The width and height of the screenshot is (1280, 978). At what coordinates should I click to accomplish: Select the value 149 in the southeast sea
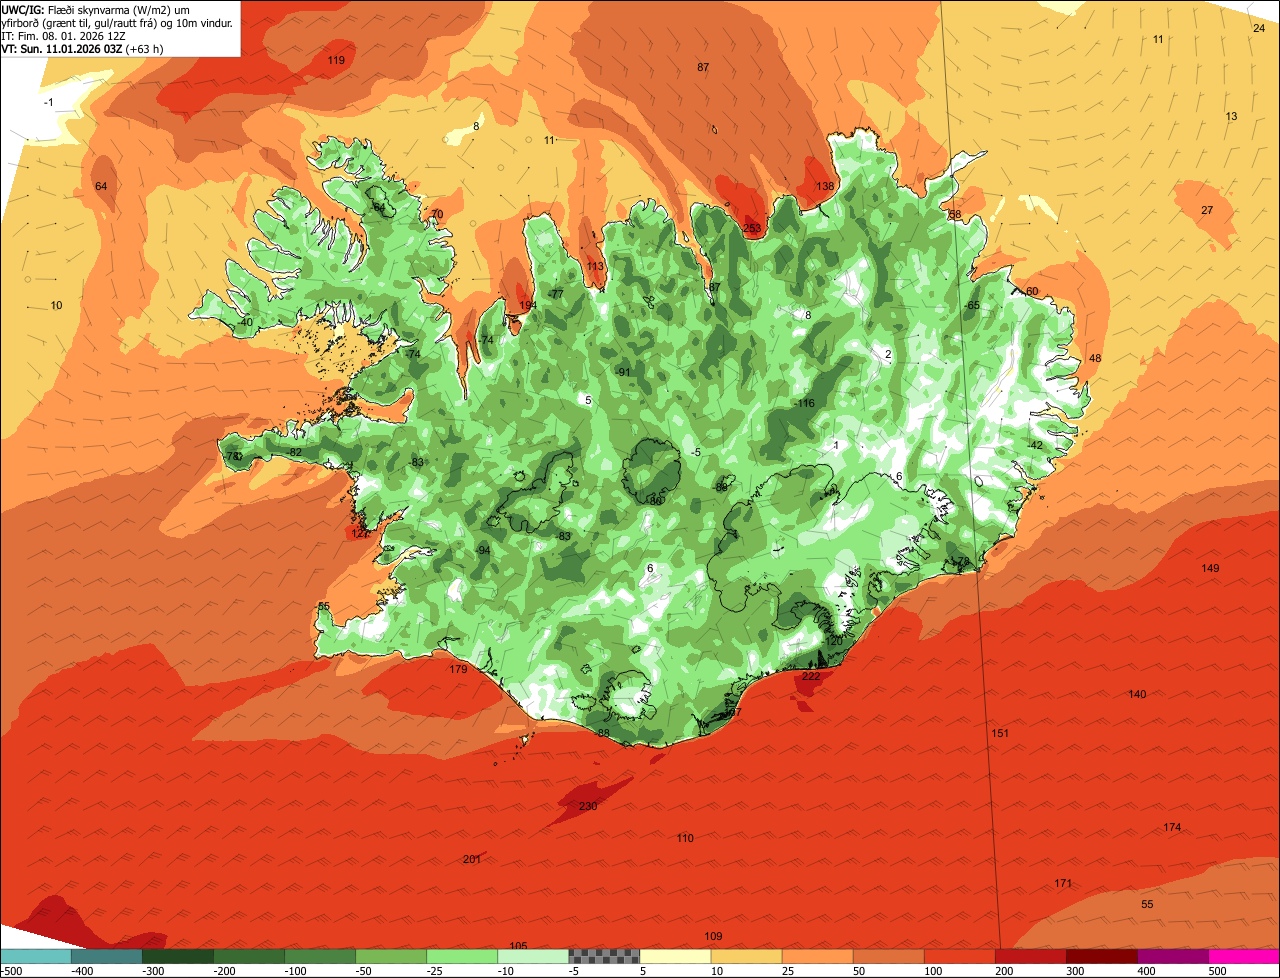(x=1210, y=568)
